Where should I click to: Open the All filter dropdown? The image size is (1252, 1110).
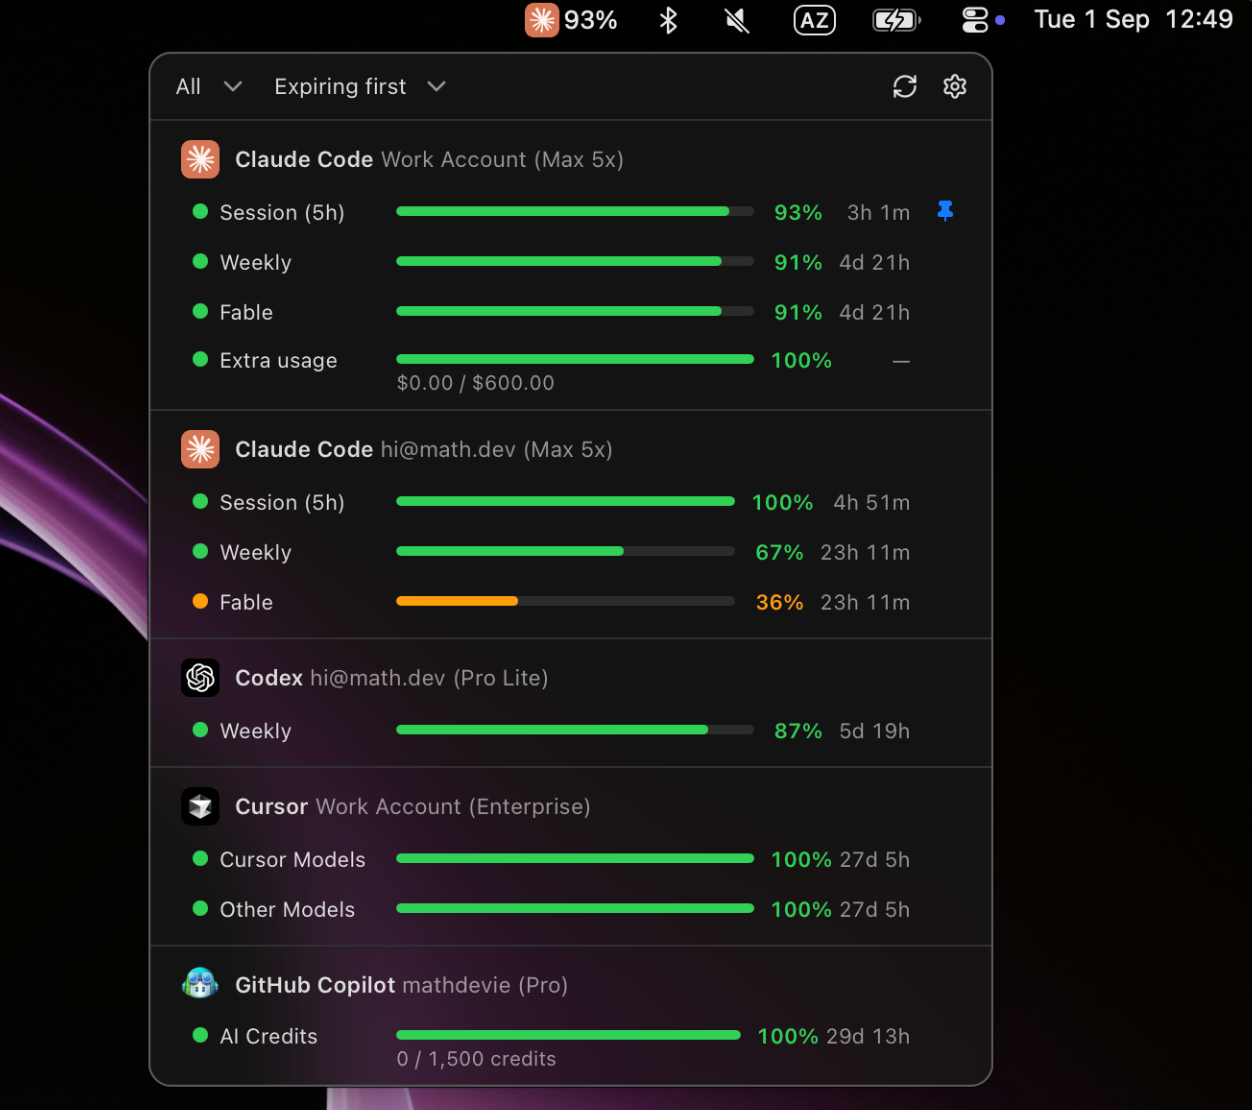[209, 87]
